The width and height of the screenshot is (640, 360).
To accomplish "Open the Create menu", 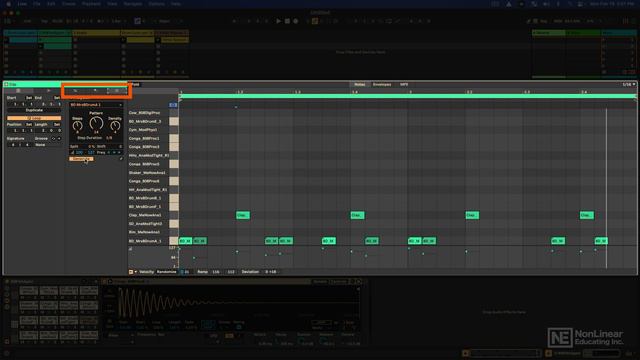I will [69, 4].
